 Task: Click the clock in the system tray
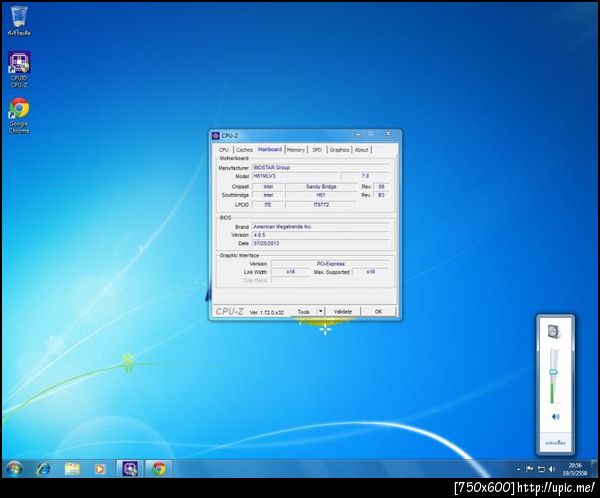coord(575,468)
